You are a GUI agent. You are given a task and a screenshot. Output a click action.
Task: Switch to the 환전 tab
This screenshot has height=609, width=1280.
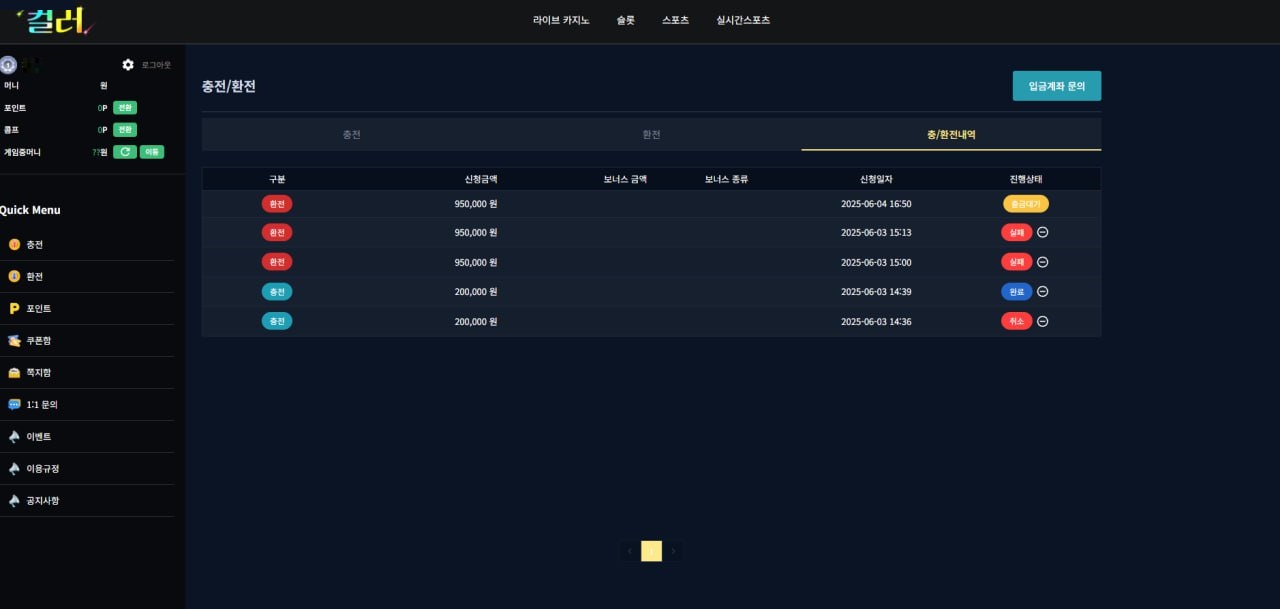652,134
